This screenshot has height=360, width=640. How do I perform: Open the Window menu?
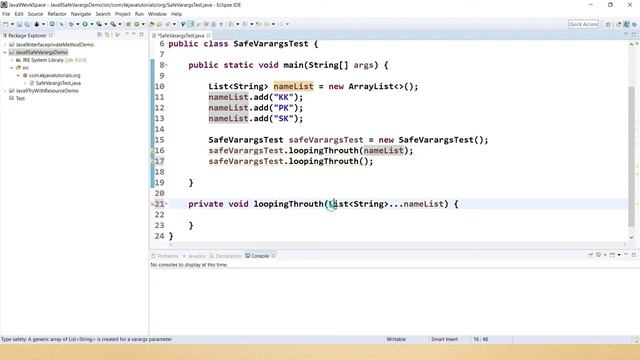[x=157, y=14]
